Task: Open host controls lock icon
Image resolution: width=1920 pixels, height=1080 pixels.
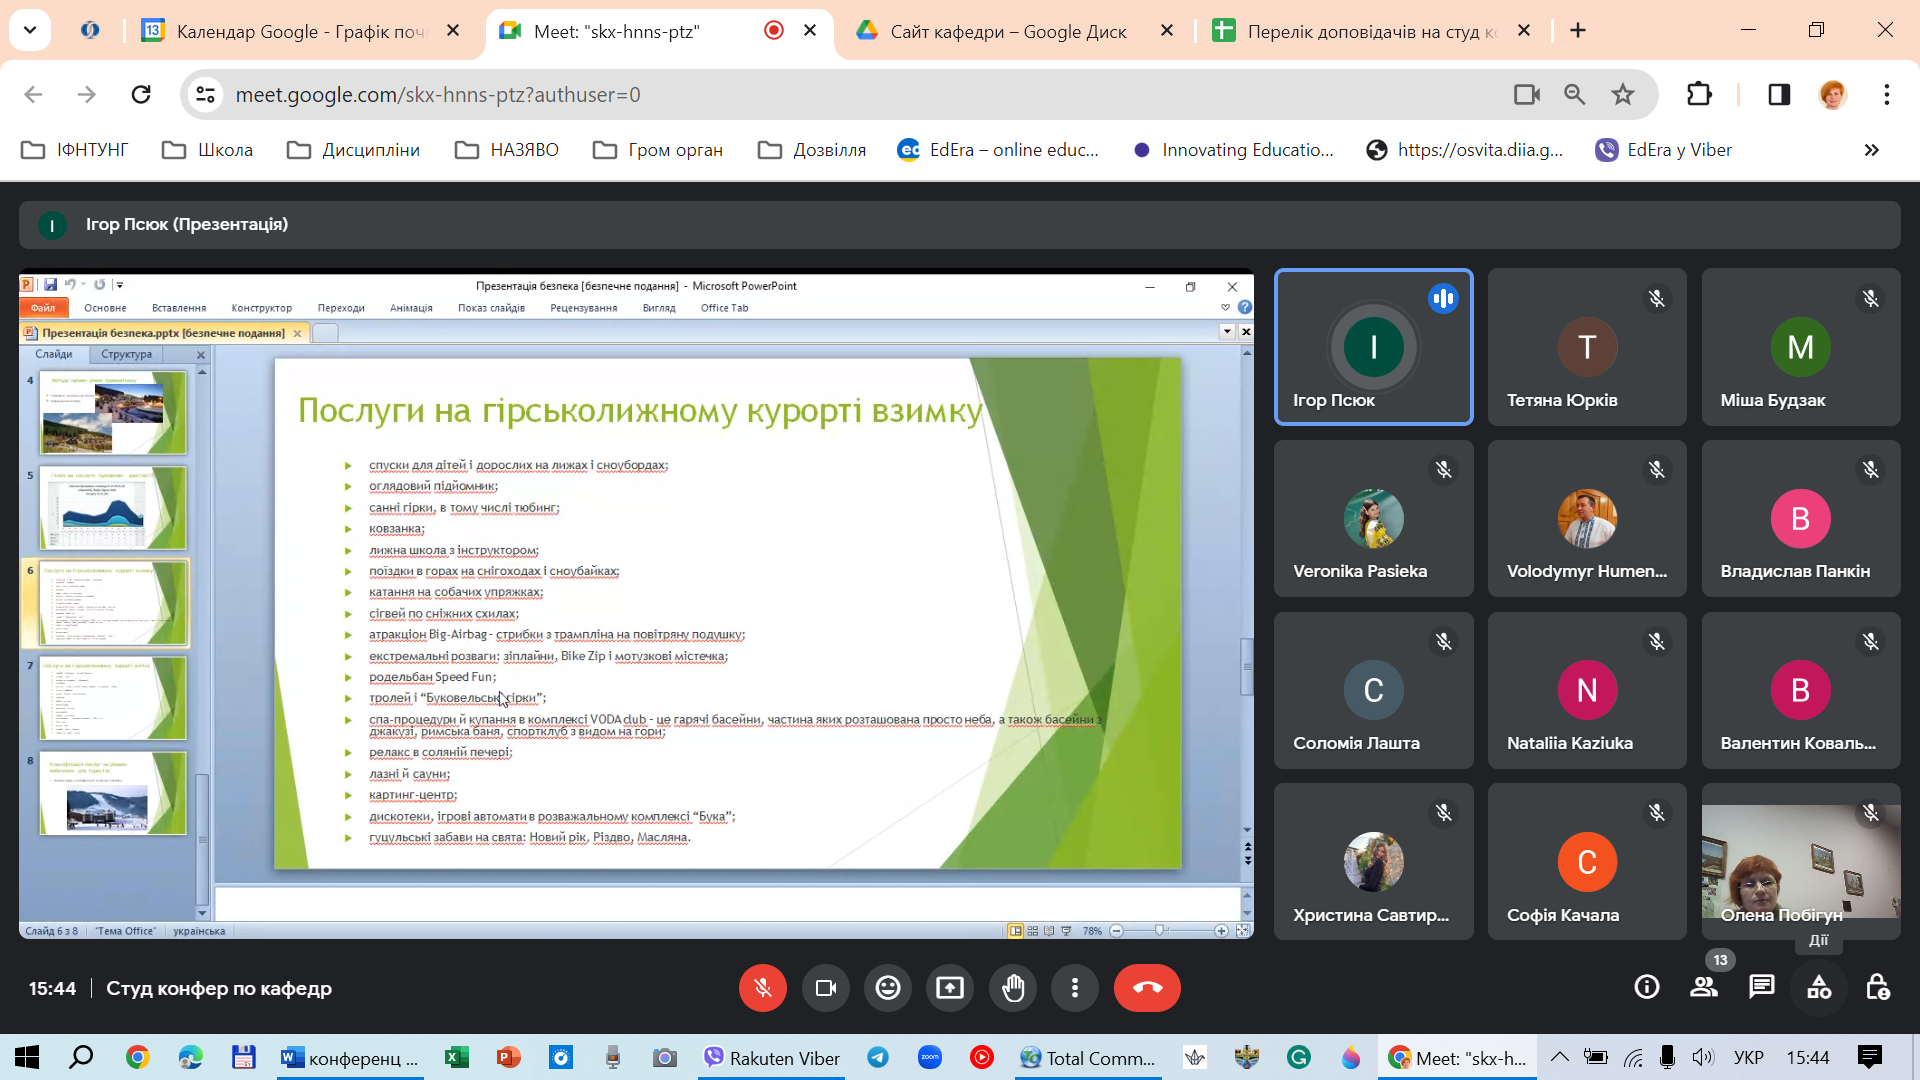Action: point(1877,988)
